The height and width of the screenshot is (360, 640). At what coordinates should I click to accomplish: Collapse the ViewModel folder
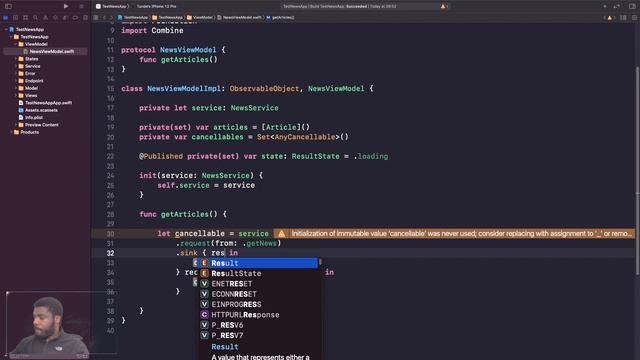16,44
